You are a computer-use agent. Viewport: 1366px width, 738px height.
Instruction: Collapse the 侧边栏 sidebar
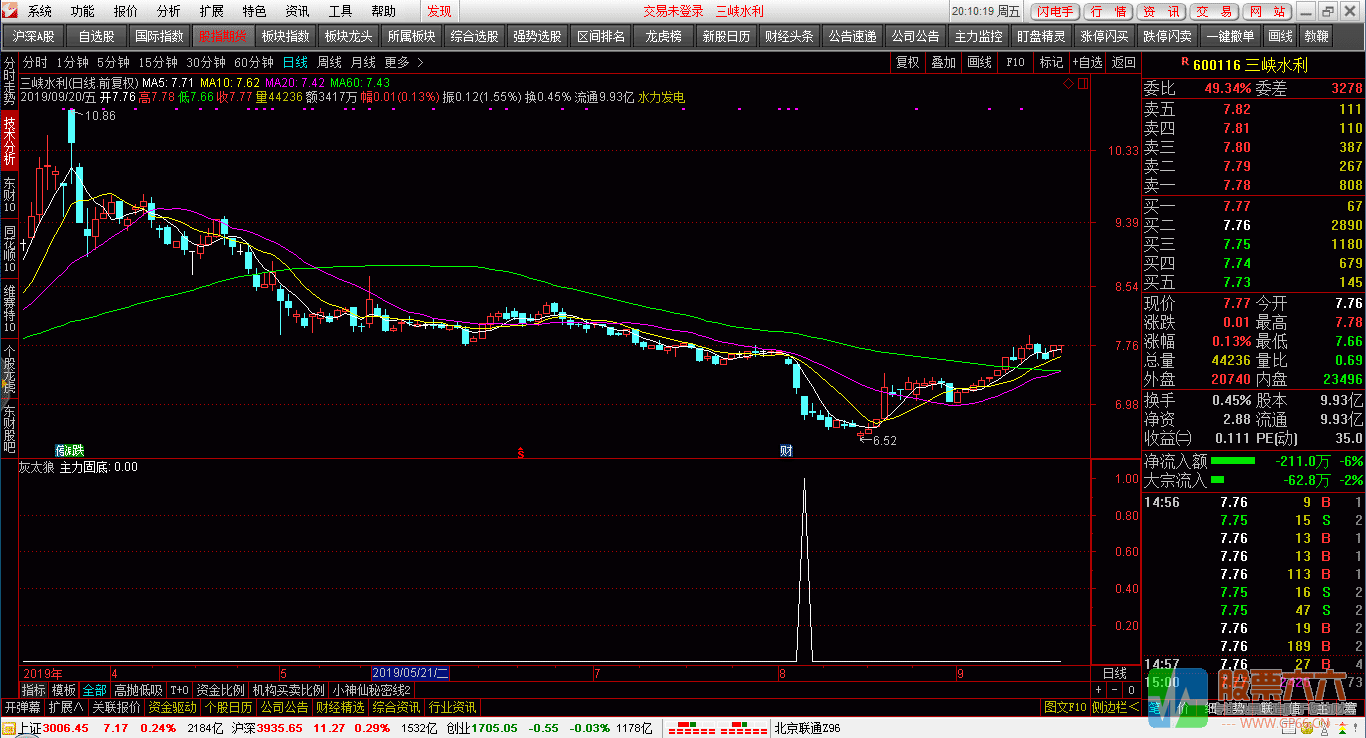tap(1116, 707)
